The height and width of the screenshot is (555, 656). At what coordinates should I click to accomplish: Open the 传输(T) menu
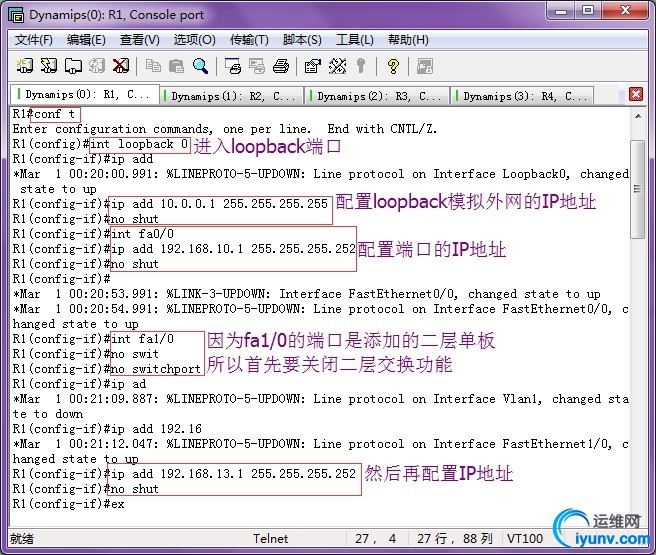(x=249, y=40)
